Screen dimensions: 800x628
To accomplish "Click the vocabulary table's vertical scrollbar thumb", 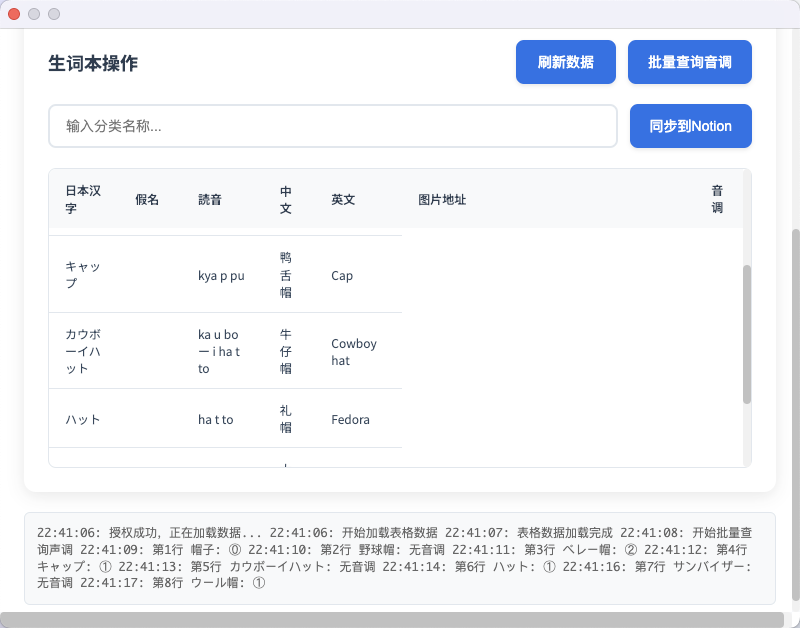I will point(746,334).
